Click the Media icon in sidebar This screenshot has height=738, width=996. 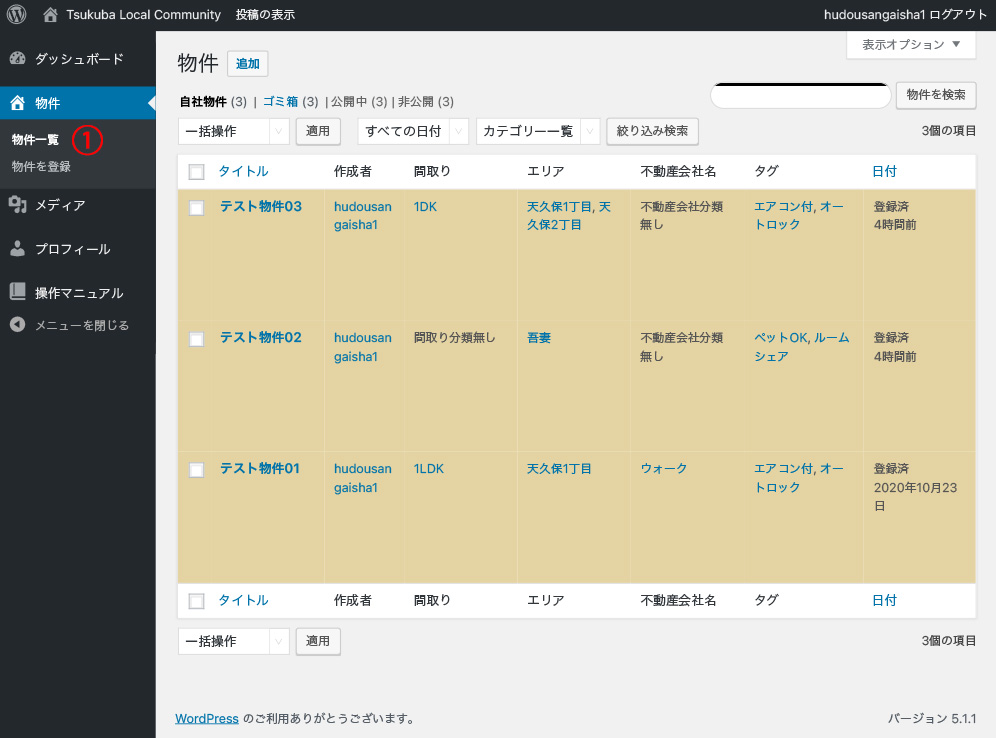tap(17, 205)
